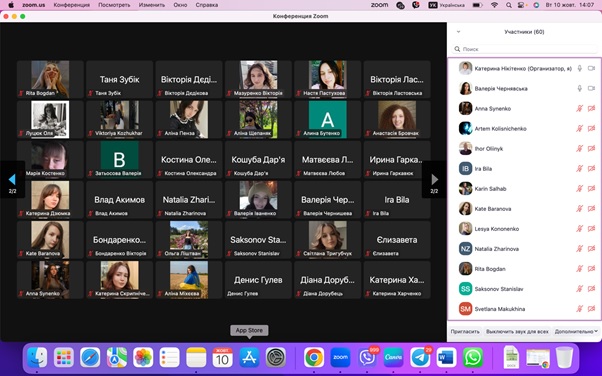This screenshot has width=602, height=376.
Task: Open Calendar app in the Dock
Action: (x=223, y=358)
